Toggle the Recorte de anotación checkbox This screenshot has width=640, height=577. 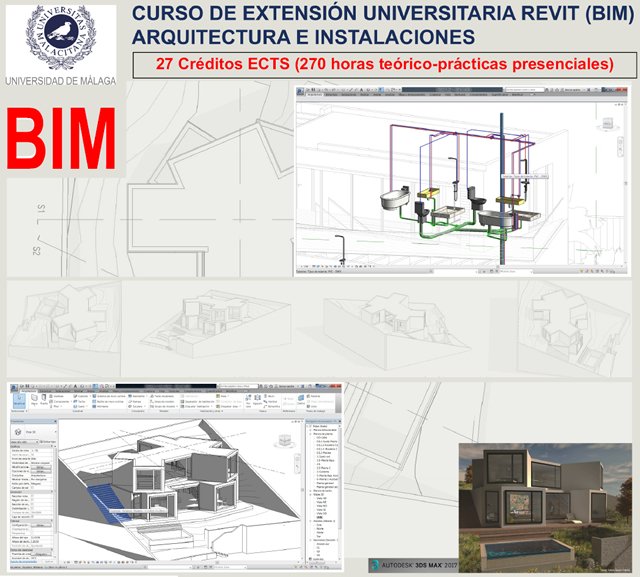[x=32, y=504]
